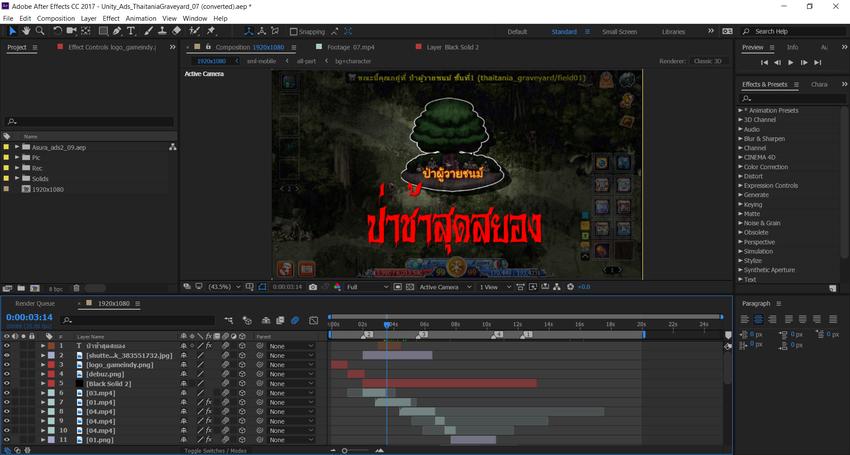Open the composition mini-flowchart in timeline
The height and width of the screenshot is (455, 850).
coord(229,321)
